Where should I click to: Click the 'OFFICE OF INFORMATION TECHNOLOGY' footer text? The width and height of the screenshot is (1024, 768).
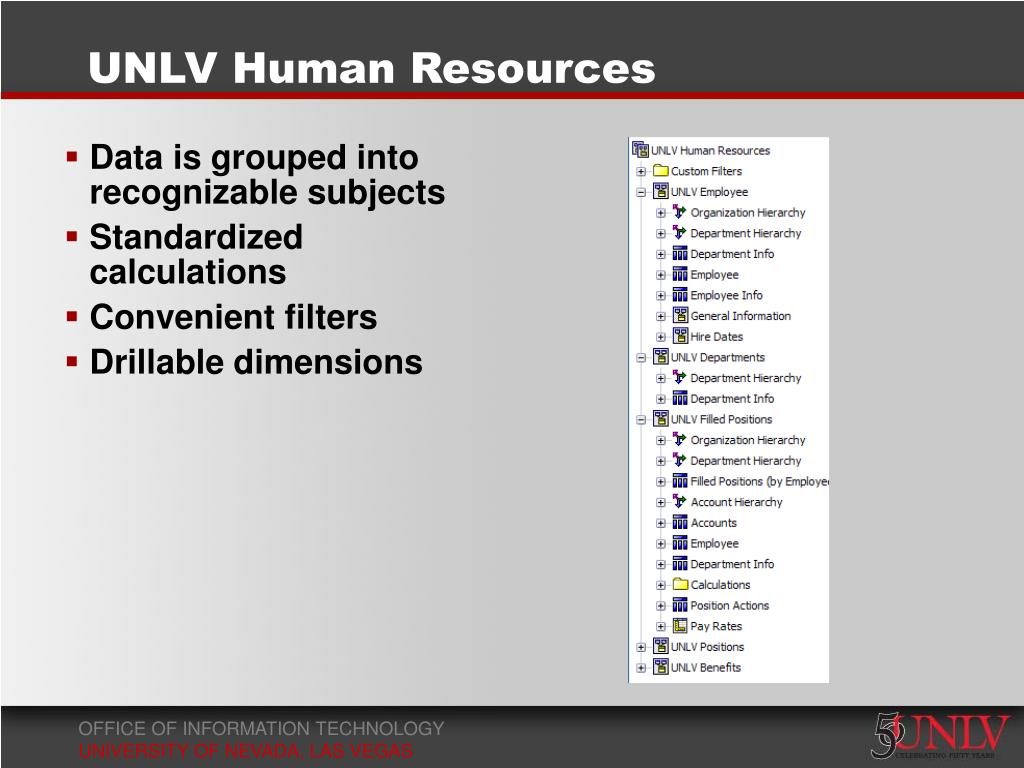pos(261,728)
